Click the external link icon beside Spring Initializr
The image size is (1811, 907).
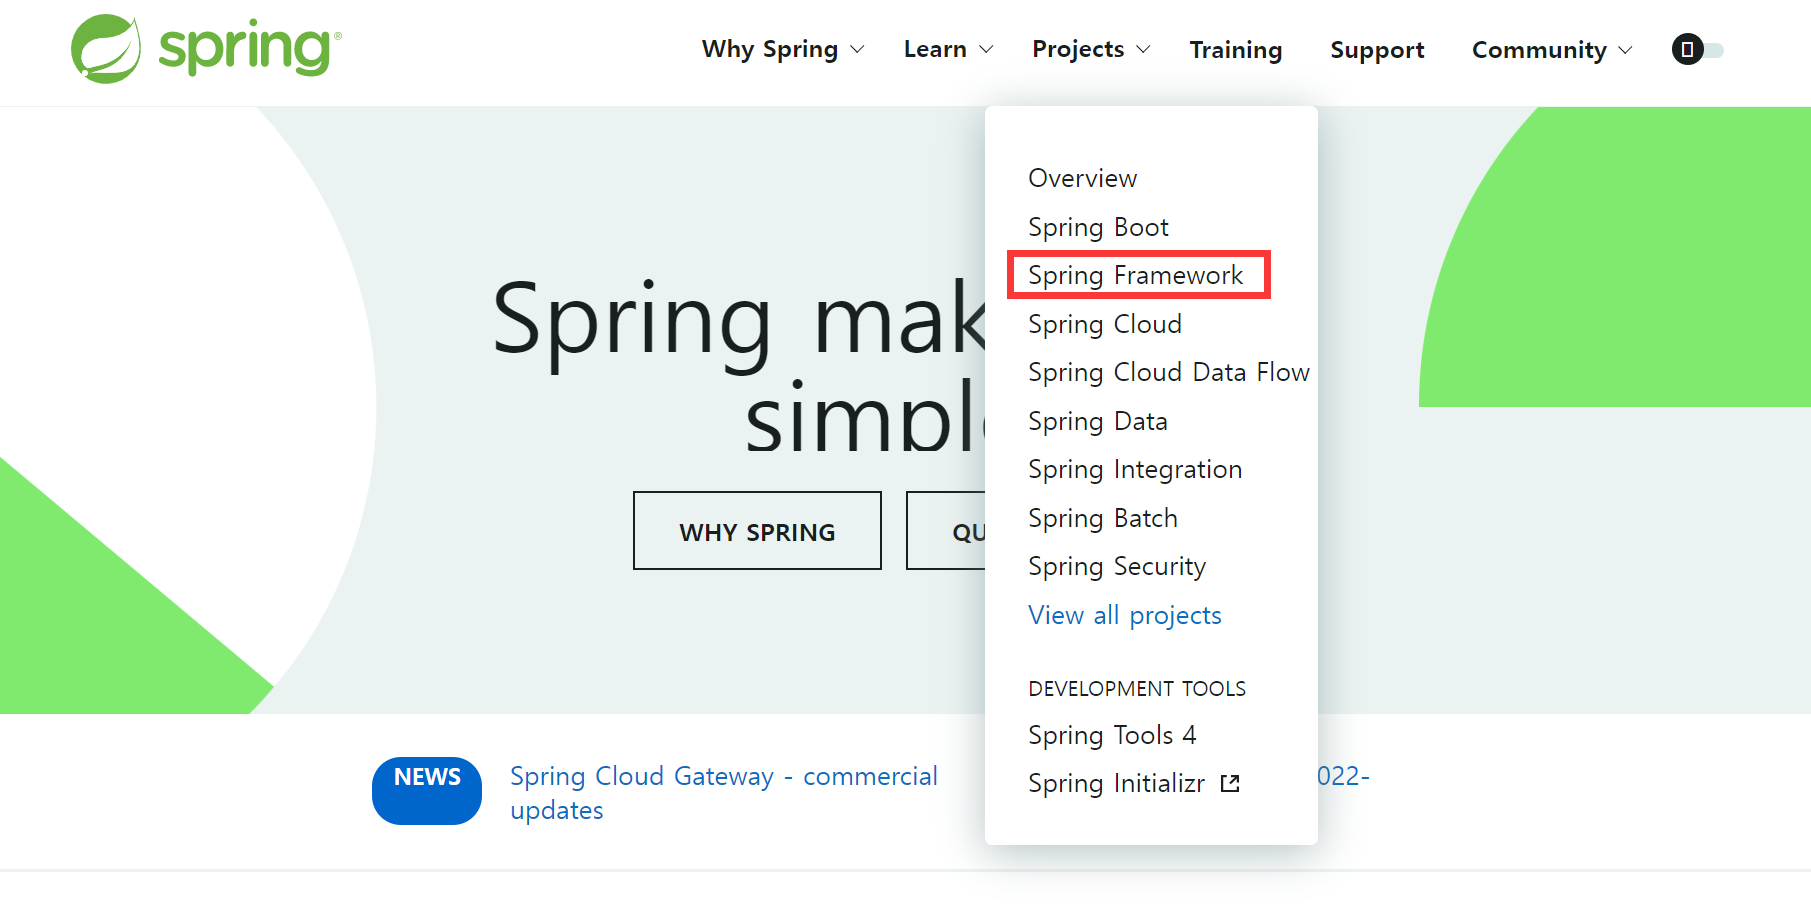coord(1230,784)
